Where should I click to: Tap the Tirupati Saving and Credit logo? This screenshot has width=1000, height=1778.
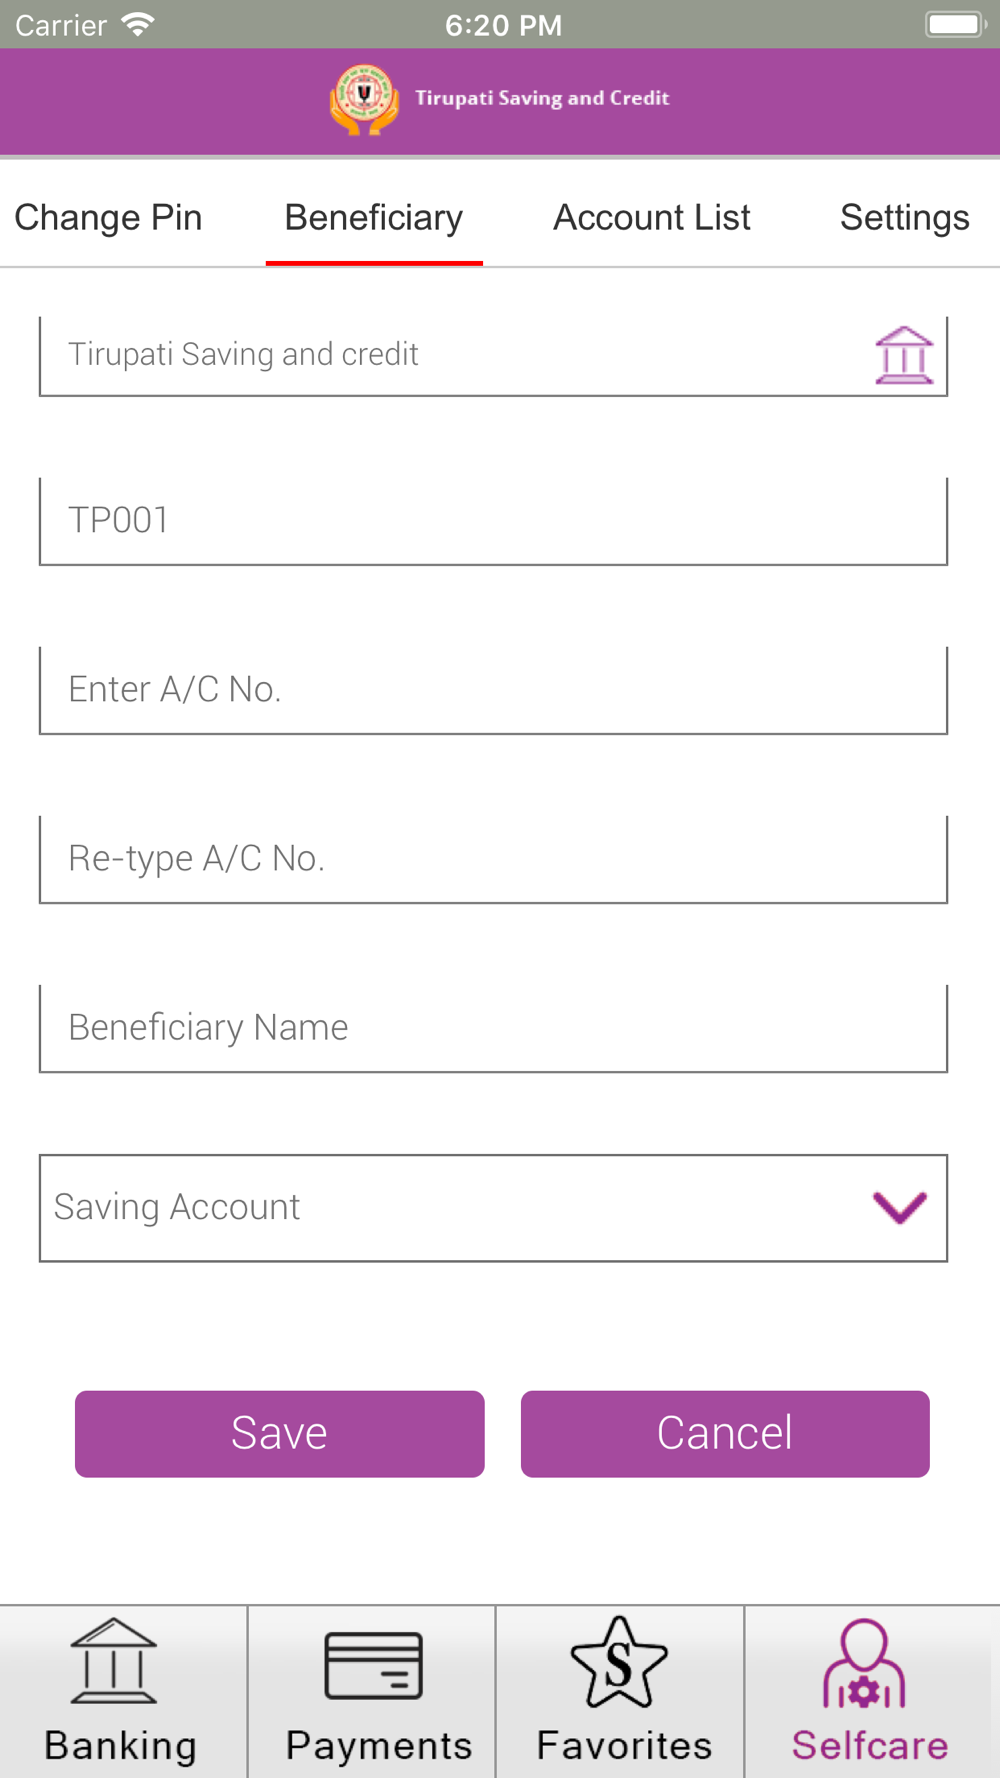pos(364,99)
